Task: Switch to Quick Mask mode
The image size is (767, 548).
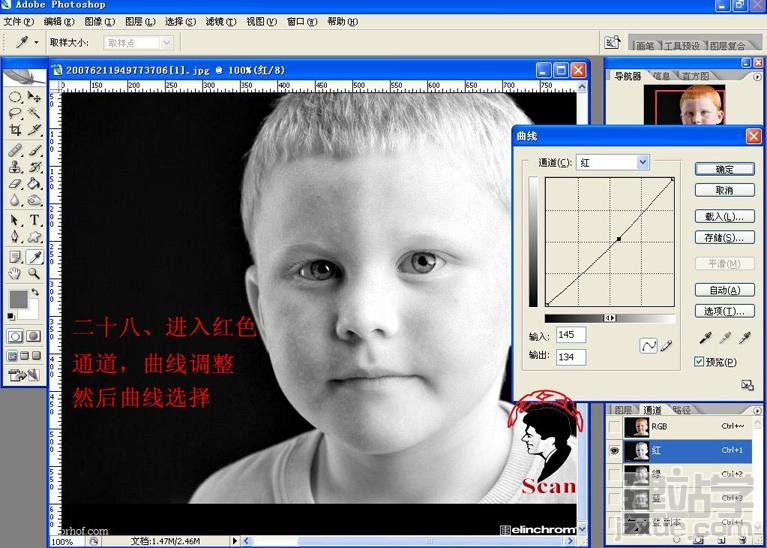Action: pos(33,336)
